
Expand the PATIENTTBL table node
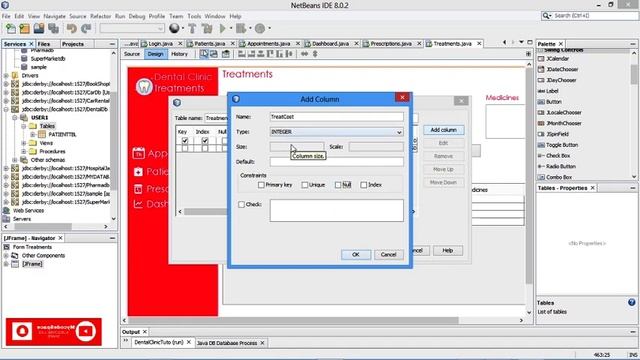point(33,134)
